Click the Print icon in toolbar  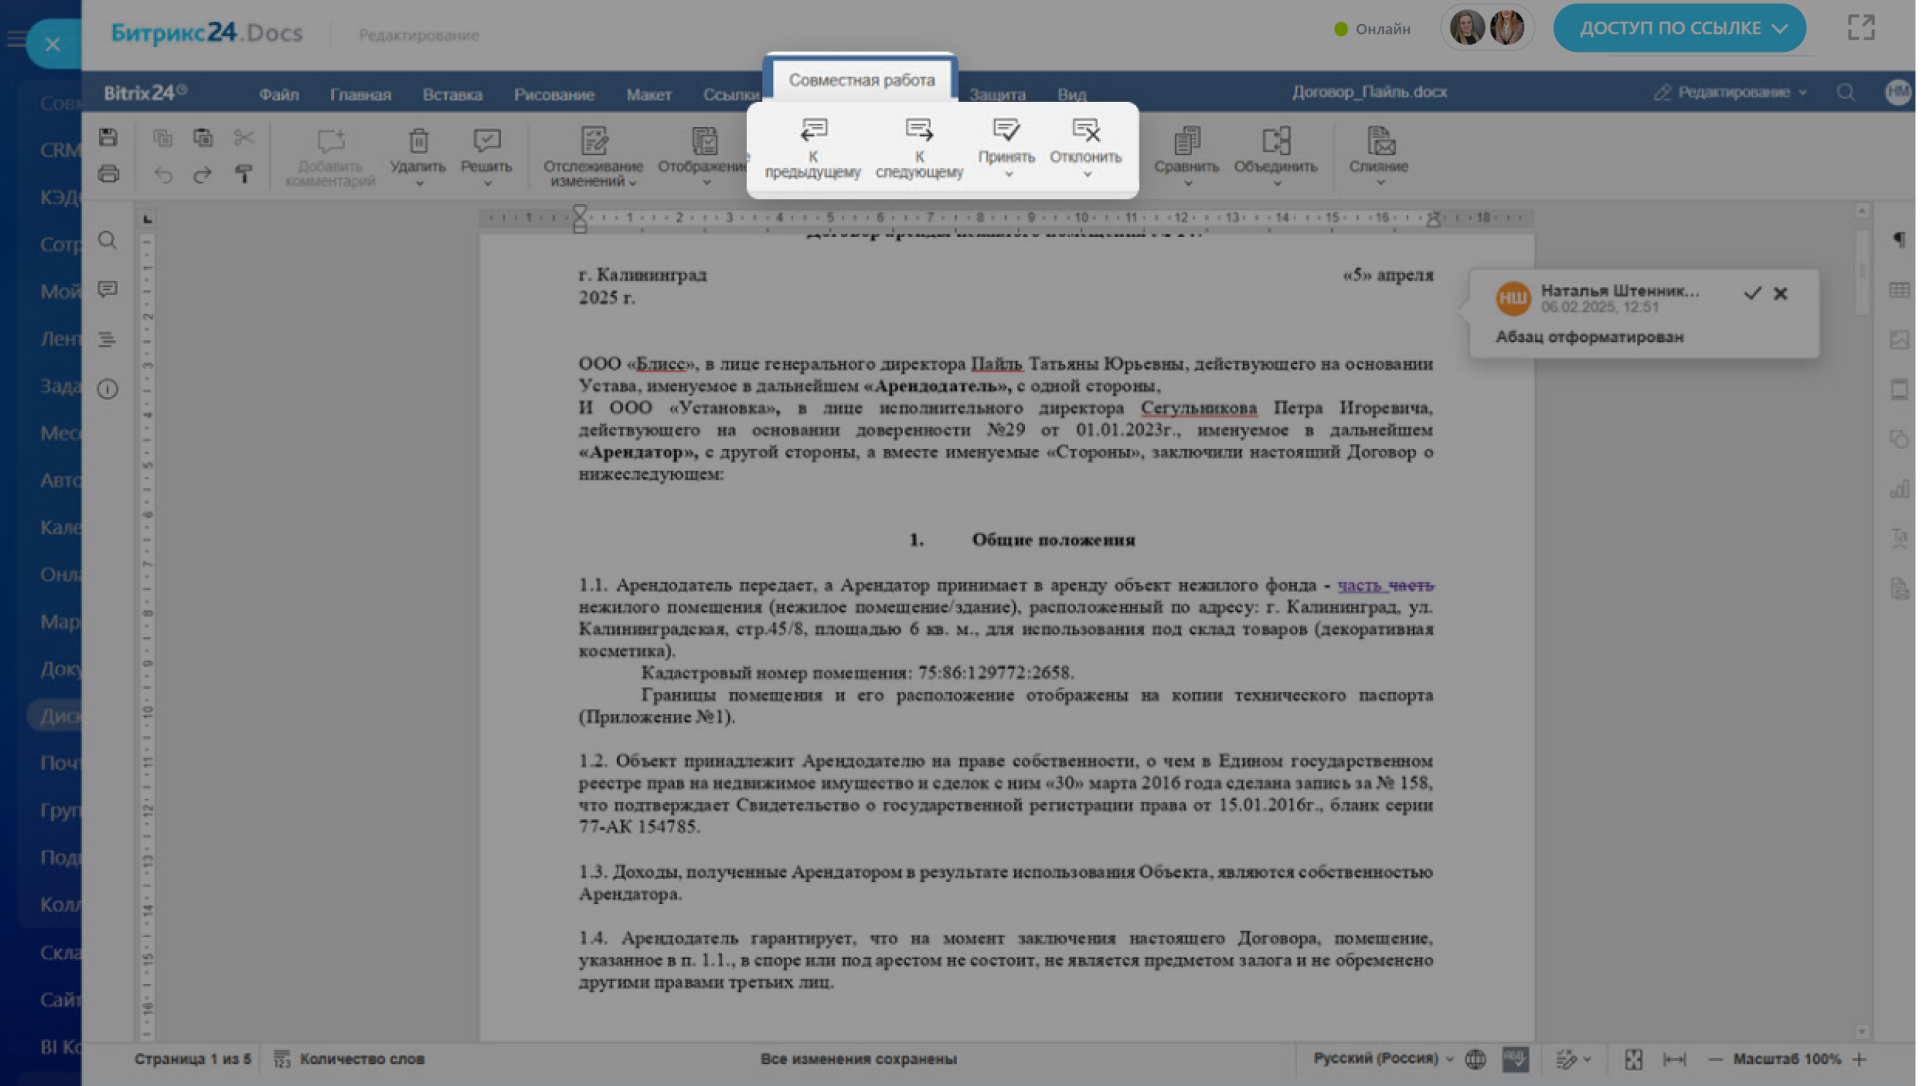click(x=108, y=174)
